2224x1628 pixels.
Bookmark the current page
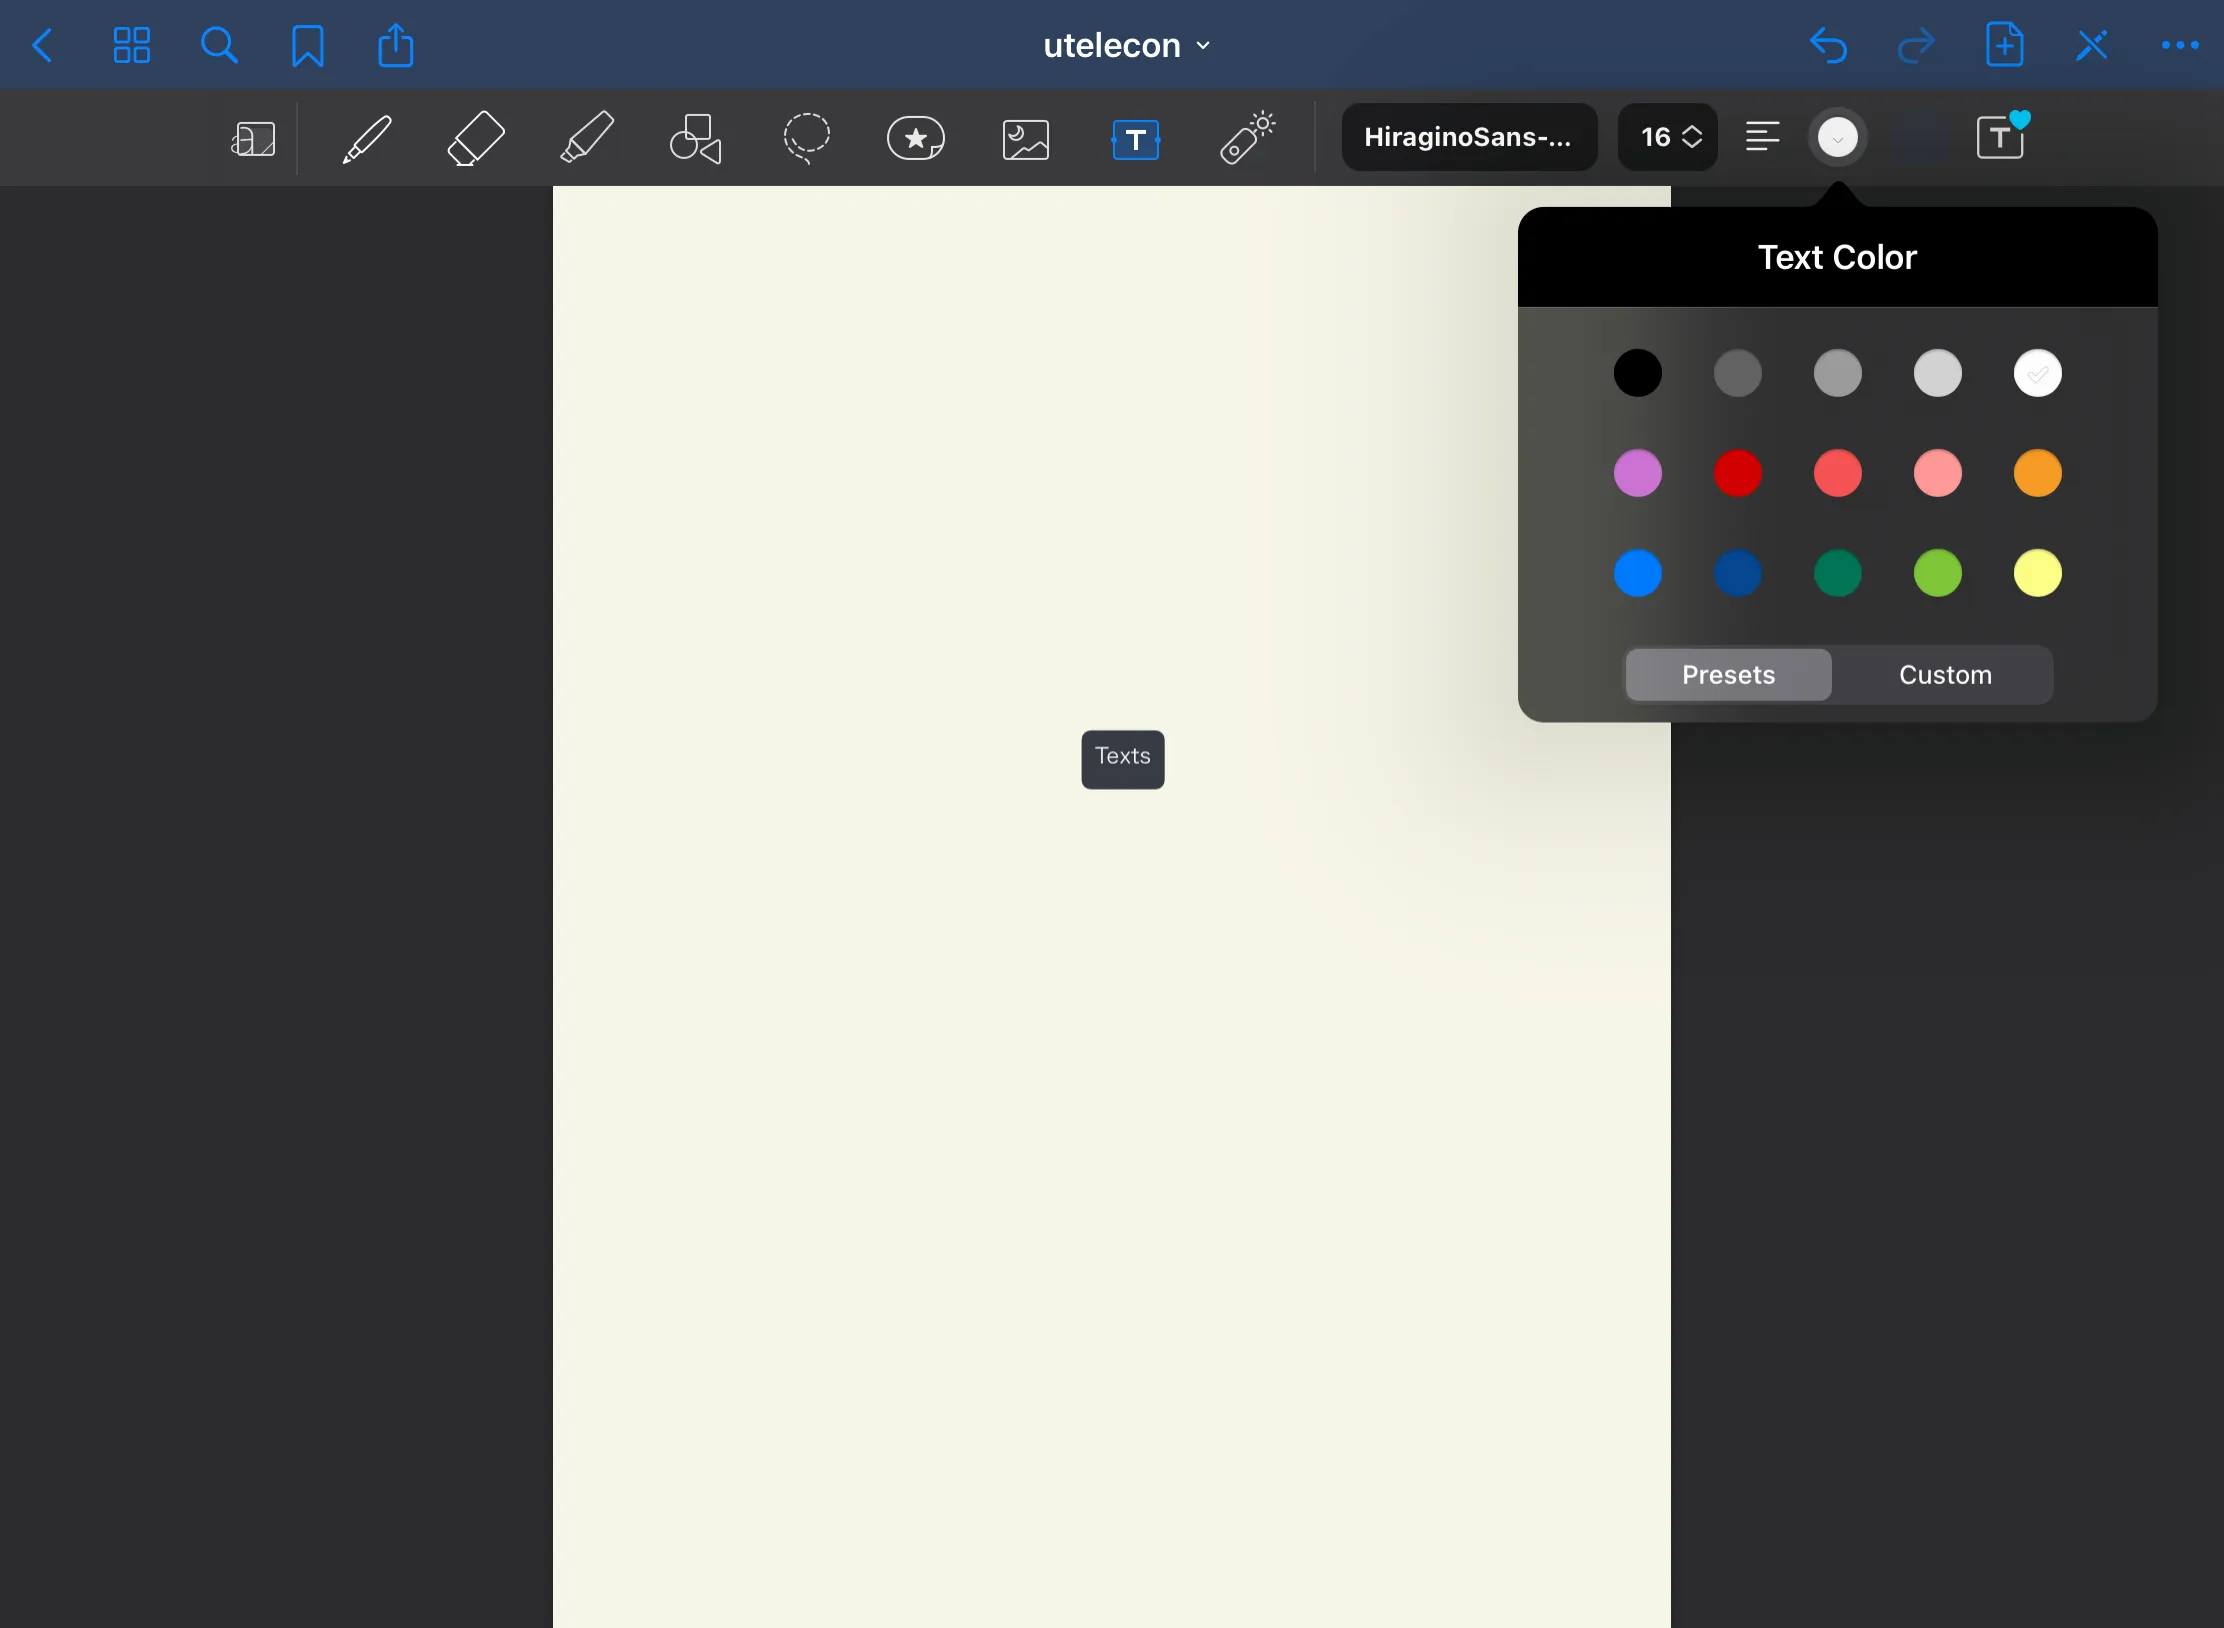(x=307, y=46)
